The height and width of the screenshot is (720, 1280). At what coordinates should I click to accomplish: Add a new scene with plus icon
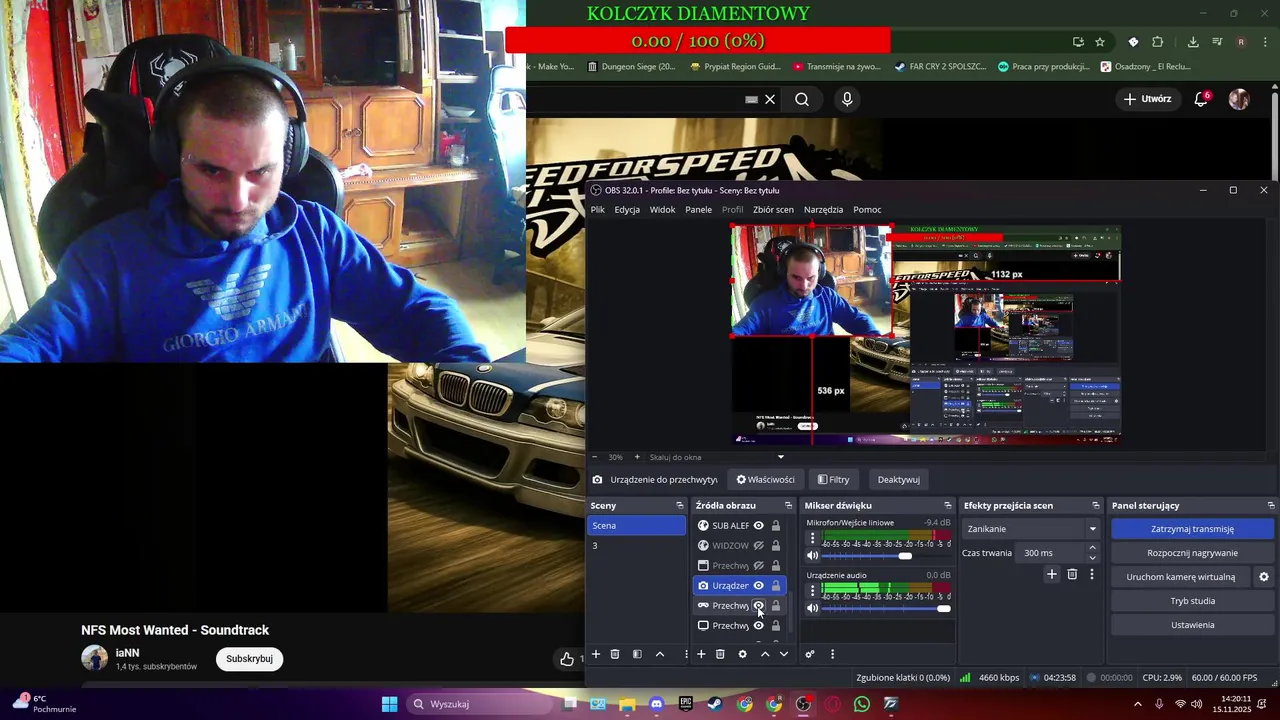596,654
